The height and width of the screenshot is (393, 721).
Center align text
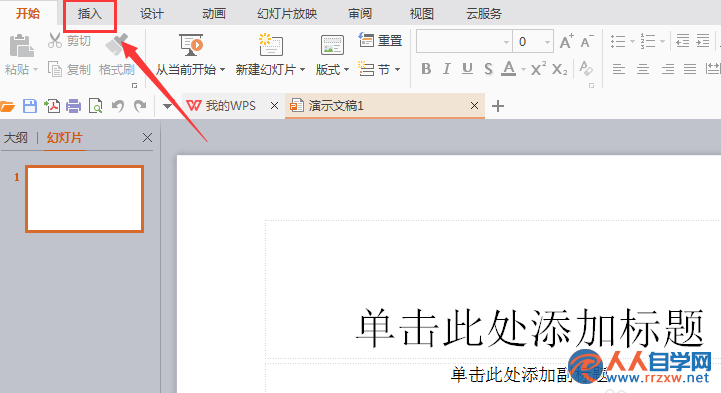coord(643,69)
